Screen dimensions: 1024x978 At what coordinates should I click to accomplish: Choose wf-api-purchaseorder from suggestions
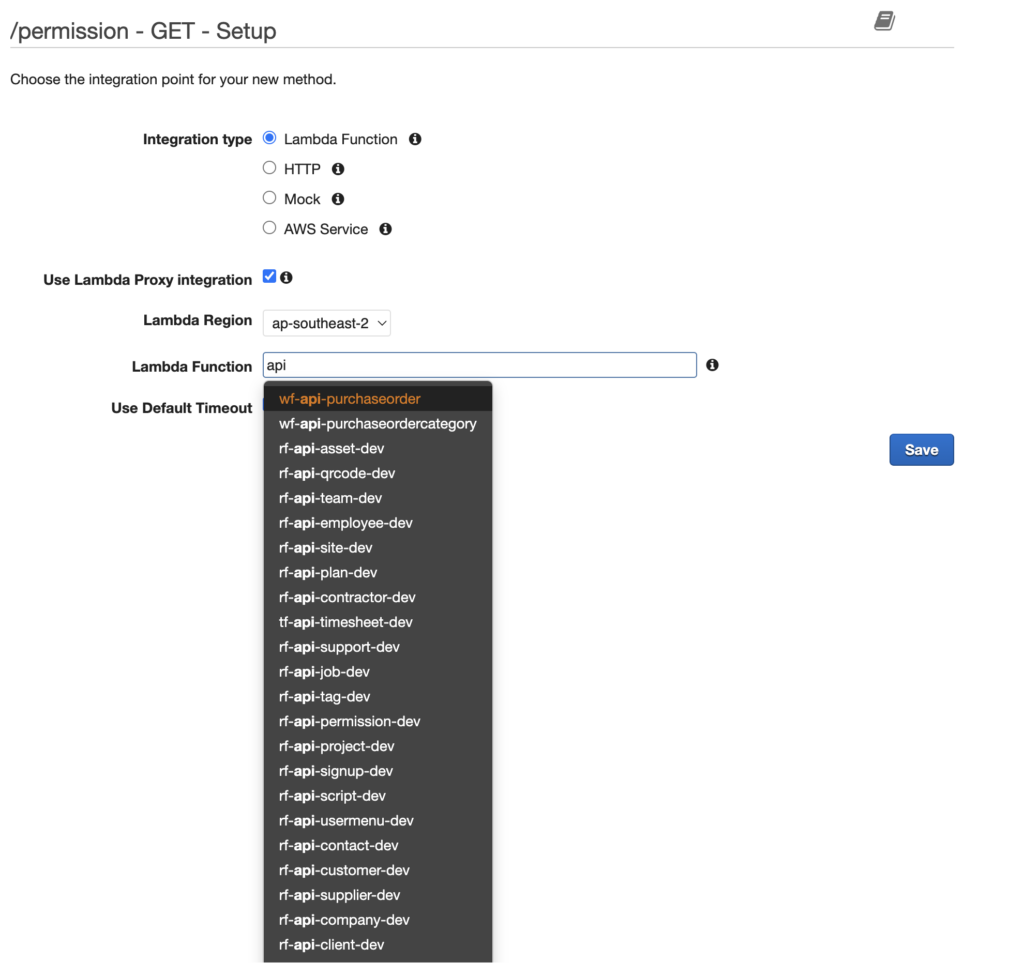[350, 399]
